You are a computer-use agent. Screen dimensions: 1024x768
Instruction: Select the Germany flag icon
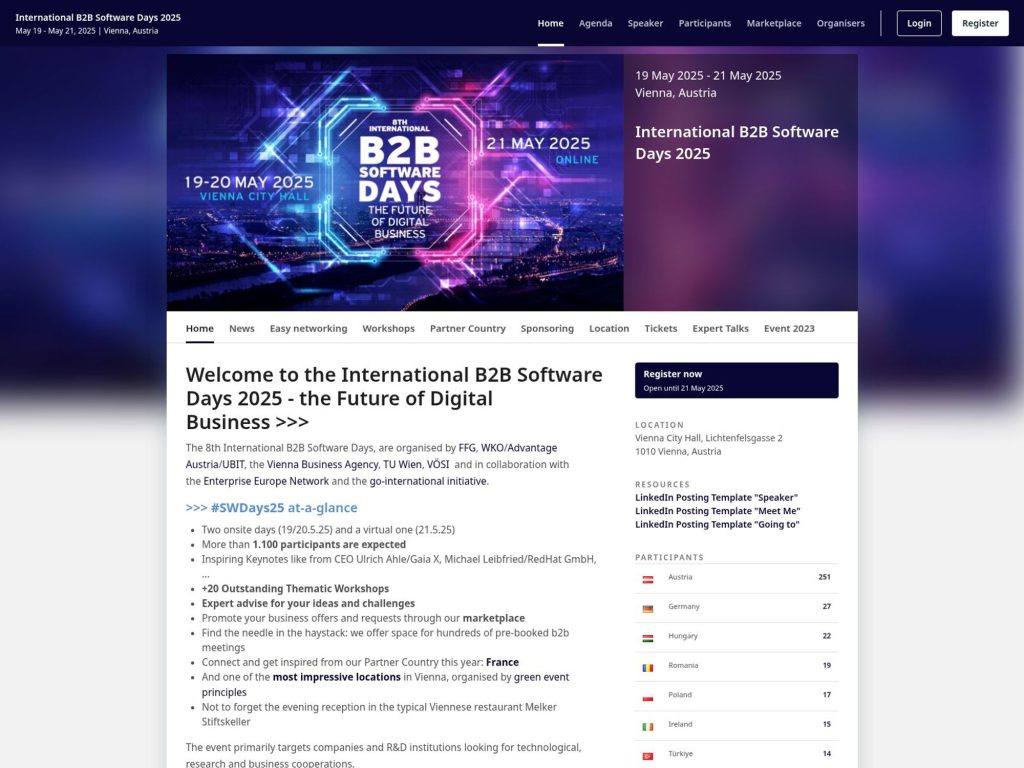648,607
